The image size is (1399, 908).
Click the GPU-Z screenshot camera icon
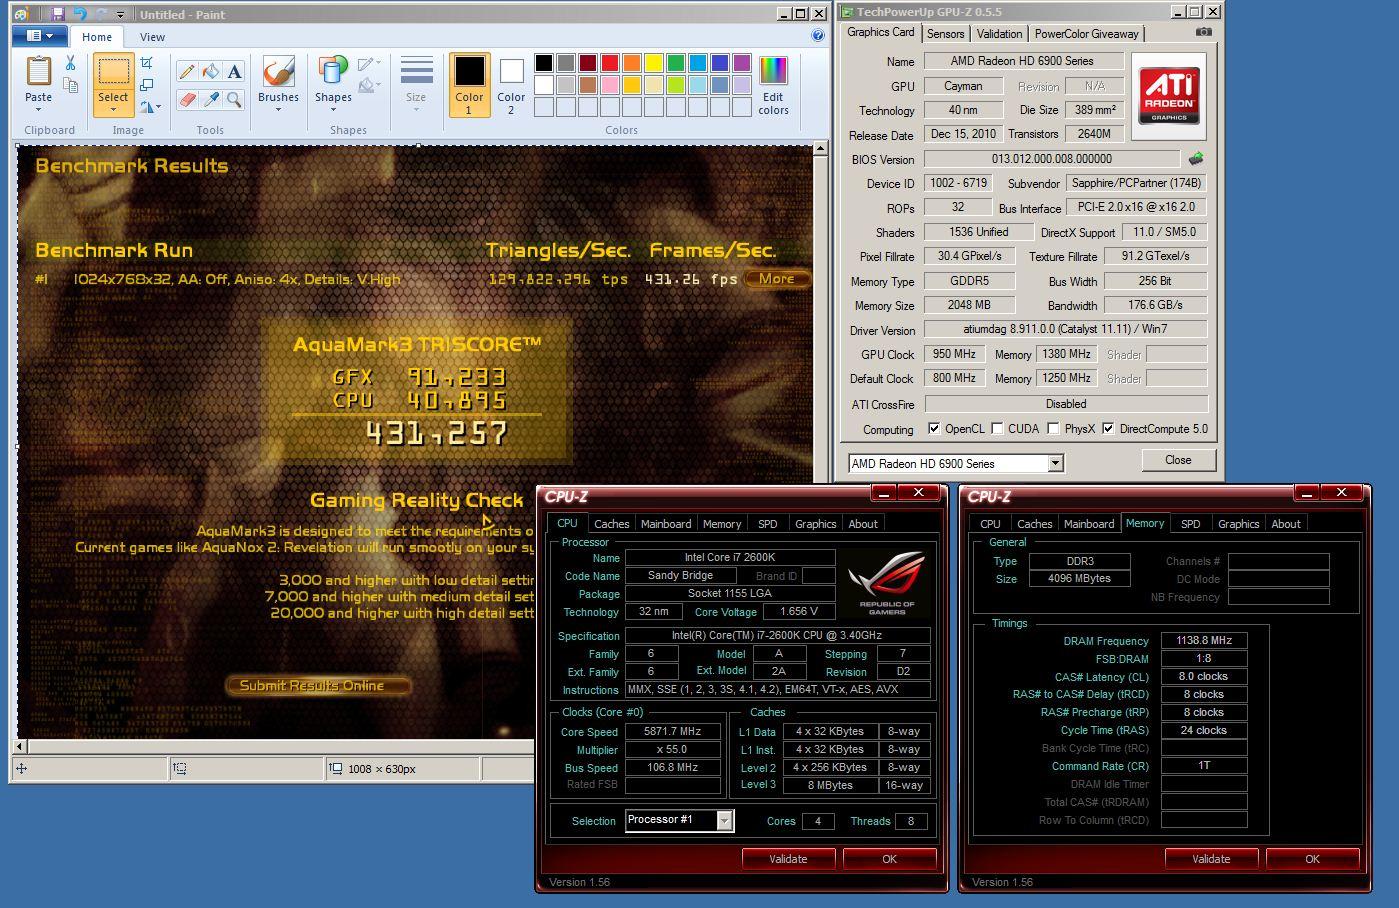click(1204, 33)
